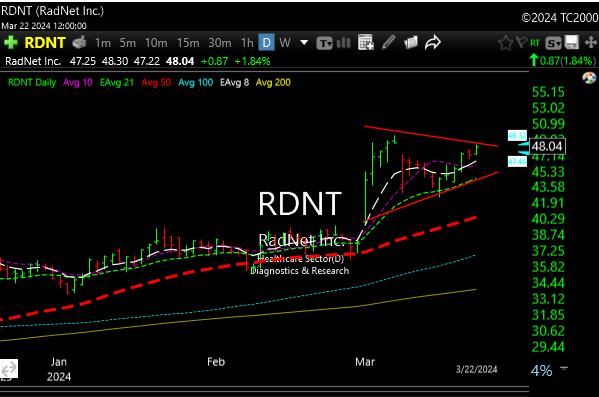Click the yellow RDNT symbol in toolbar
The image size is (599, 397).
pyautogui.click(x=45, y=43)
